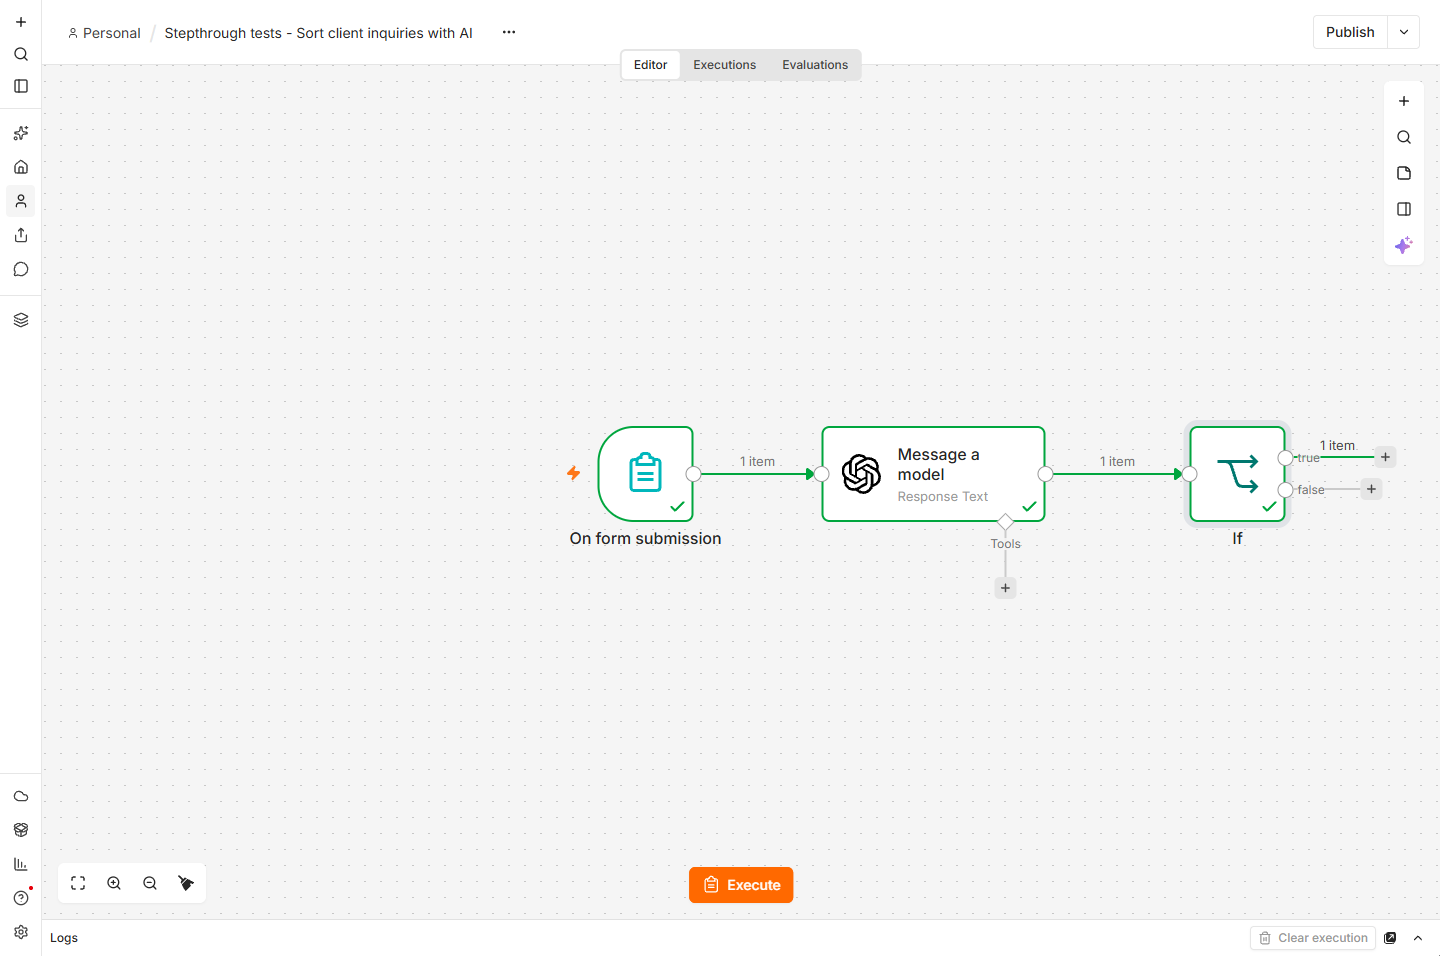Click the cloud icon in the sidebar
The width and height of the screenshot is (1440, 956).
[21, 796]
